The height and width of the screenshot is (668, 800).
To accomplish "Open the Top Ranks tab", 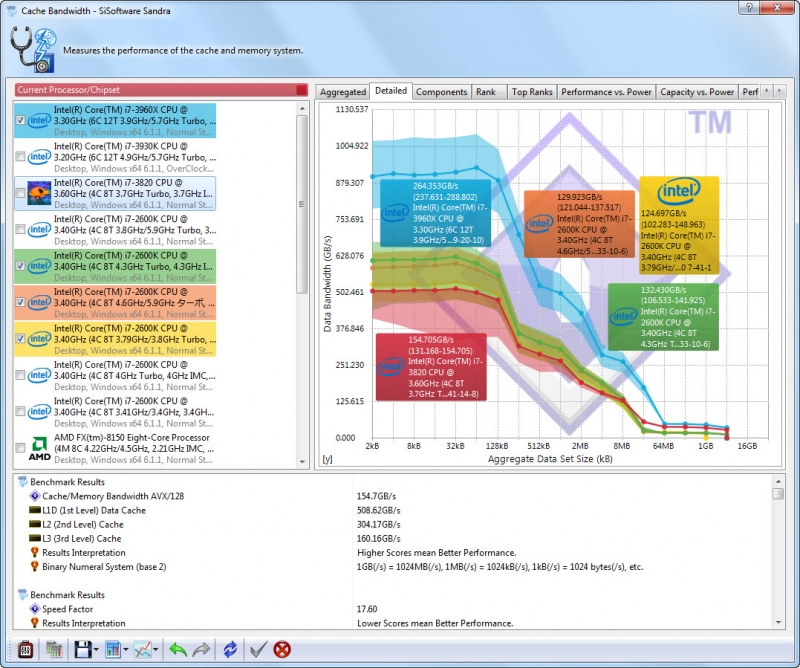I will [x=532, y=92].
